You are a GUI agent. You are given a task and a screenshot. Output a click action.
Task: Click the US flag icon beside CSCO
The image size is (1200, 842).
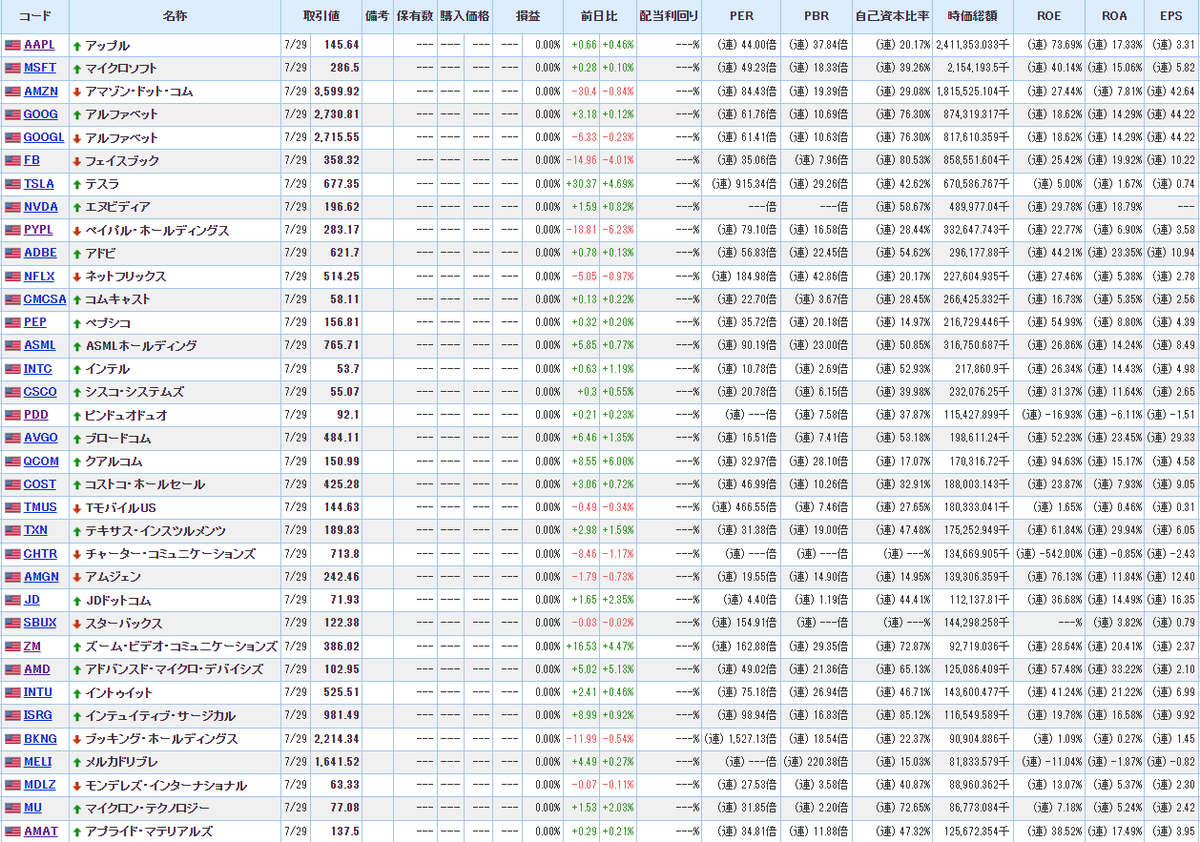pos(12,392)
